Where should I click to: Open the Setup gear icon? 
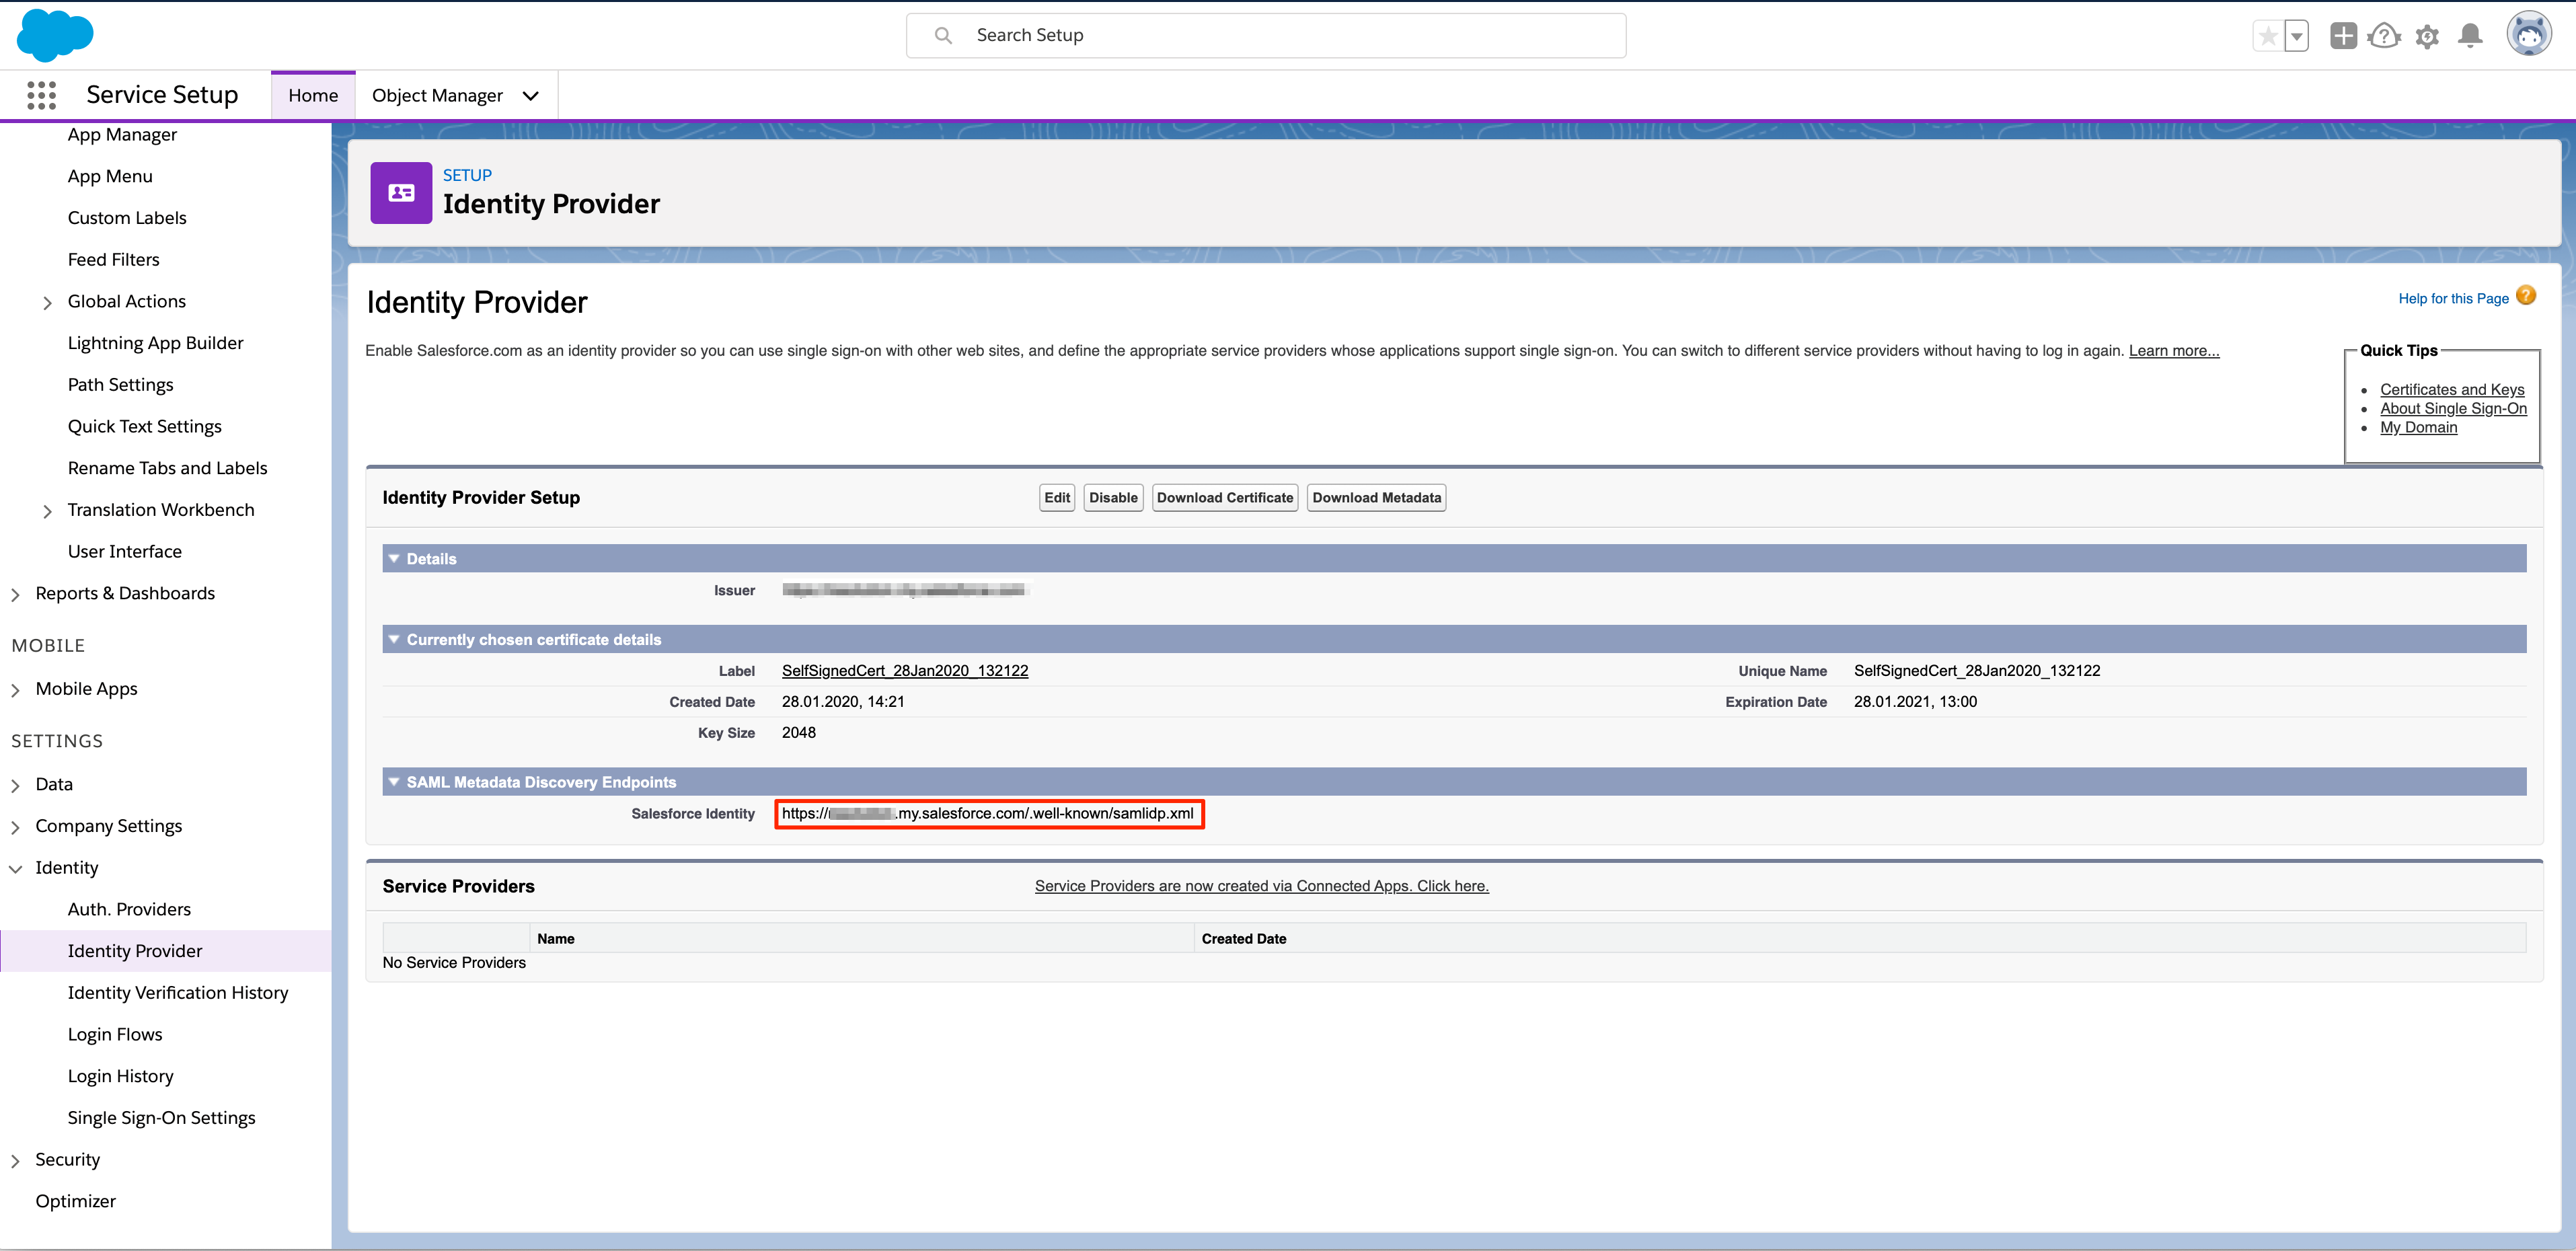(x=2427, y=36)
